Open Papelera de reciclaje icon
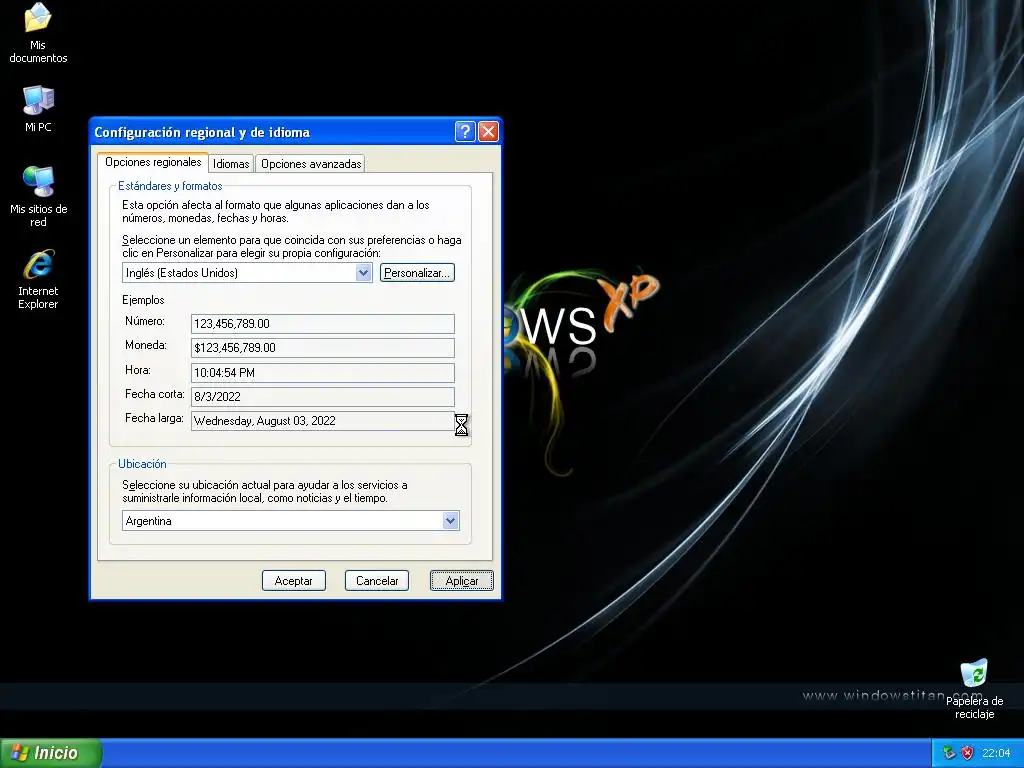Viewport: 1024px width, 768px height. [x=974, y=689]
